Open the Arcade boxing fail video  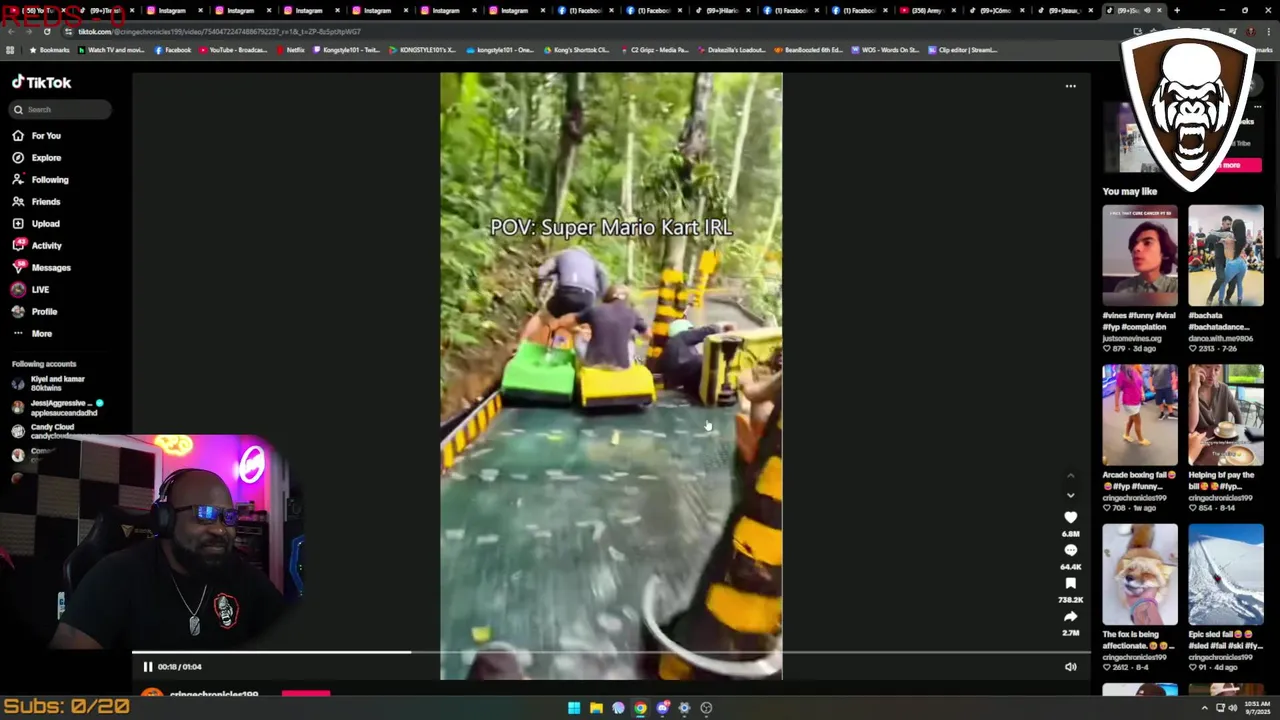pos(1140,415)
